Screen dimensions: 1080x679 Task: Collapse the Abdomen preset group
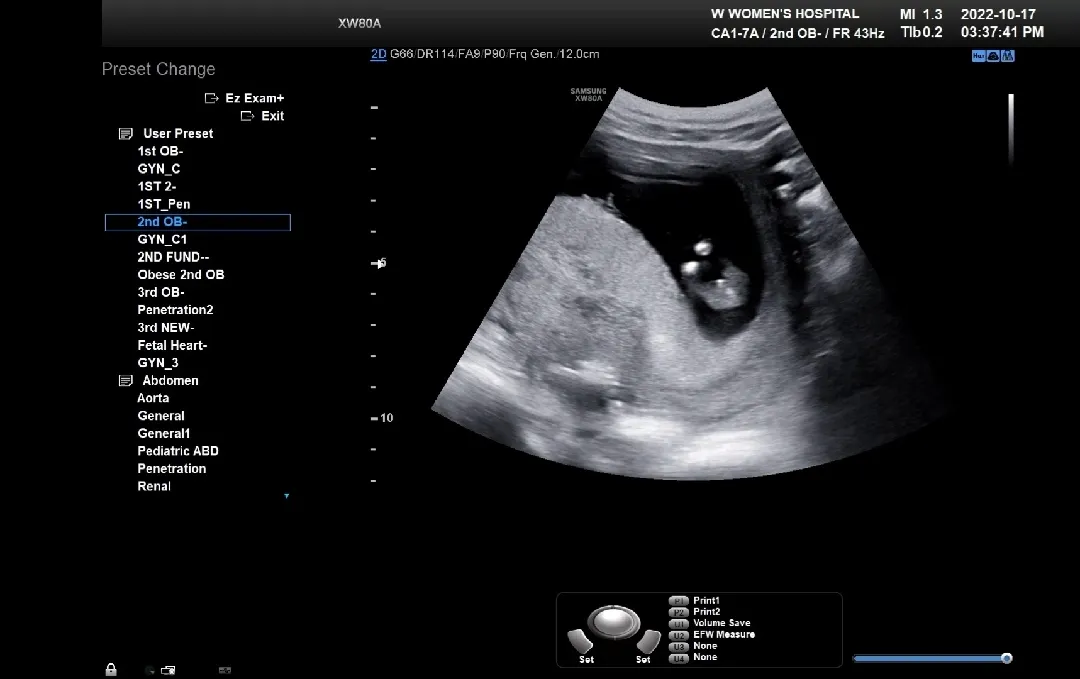[x=125, y=381]
